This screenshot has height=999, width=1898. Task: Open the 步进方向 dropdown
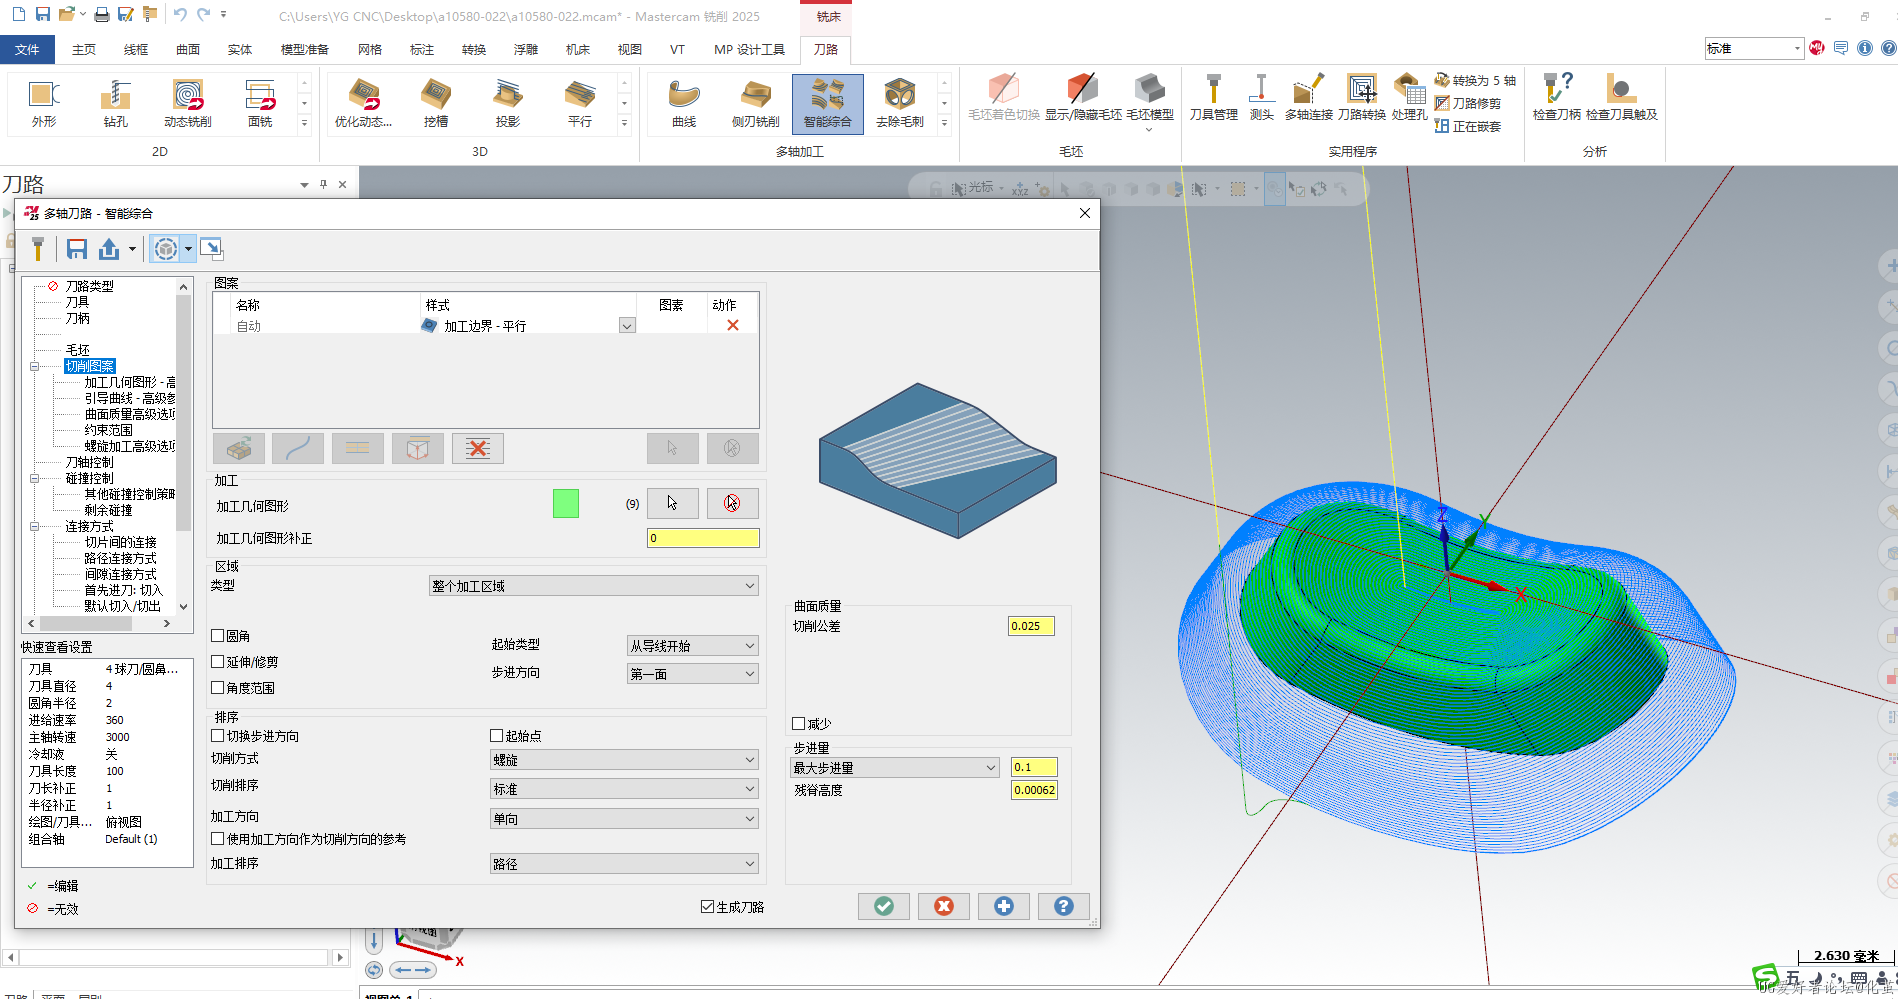(x=693, y=674)
